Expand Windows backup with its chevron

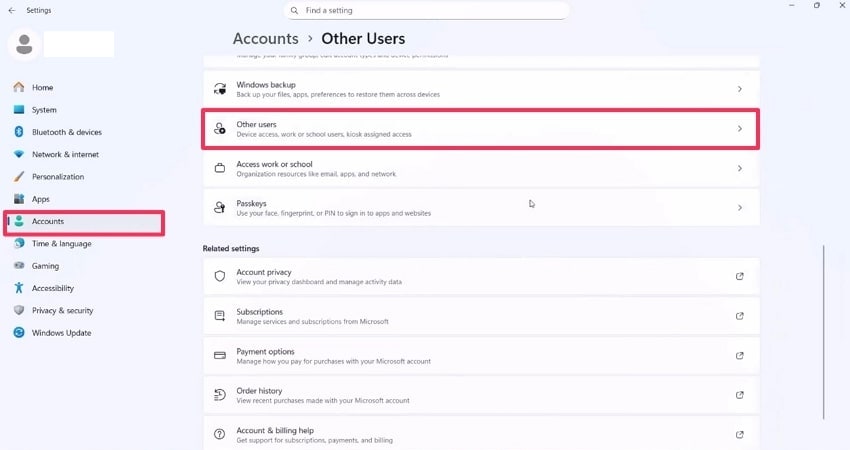click(x=739, y=89)
